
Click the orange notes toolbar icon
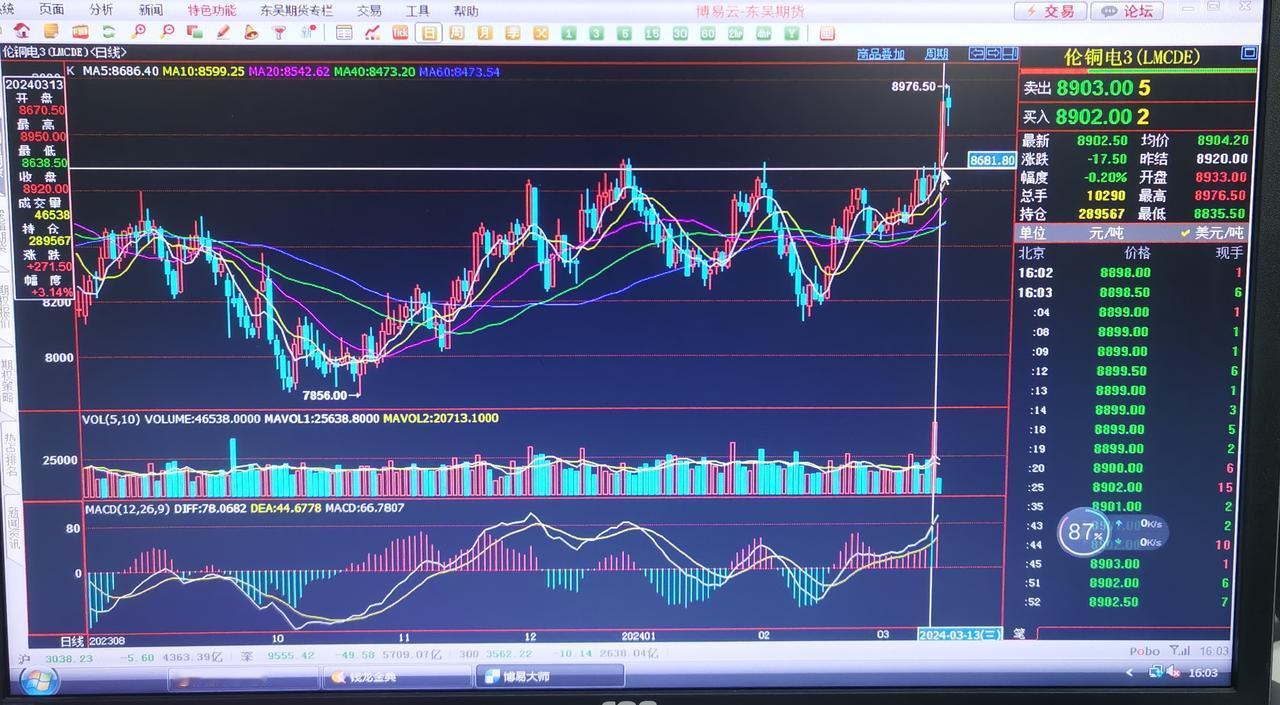click(51, 32)
